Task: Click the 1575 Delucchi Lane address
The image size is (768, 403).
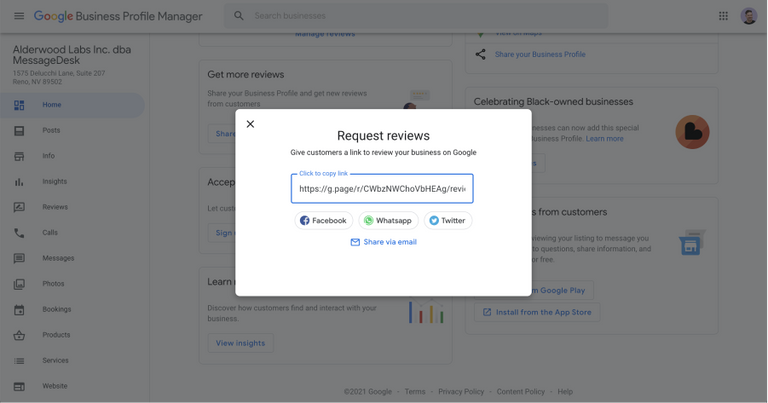Action: click(x=59, y=77)
